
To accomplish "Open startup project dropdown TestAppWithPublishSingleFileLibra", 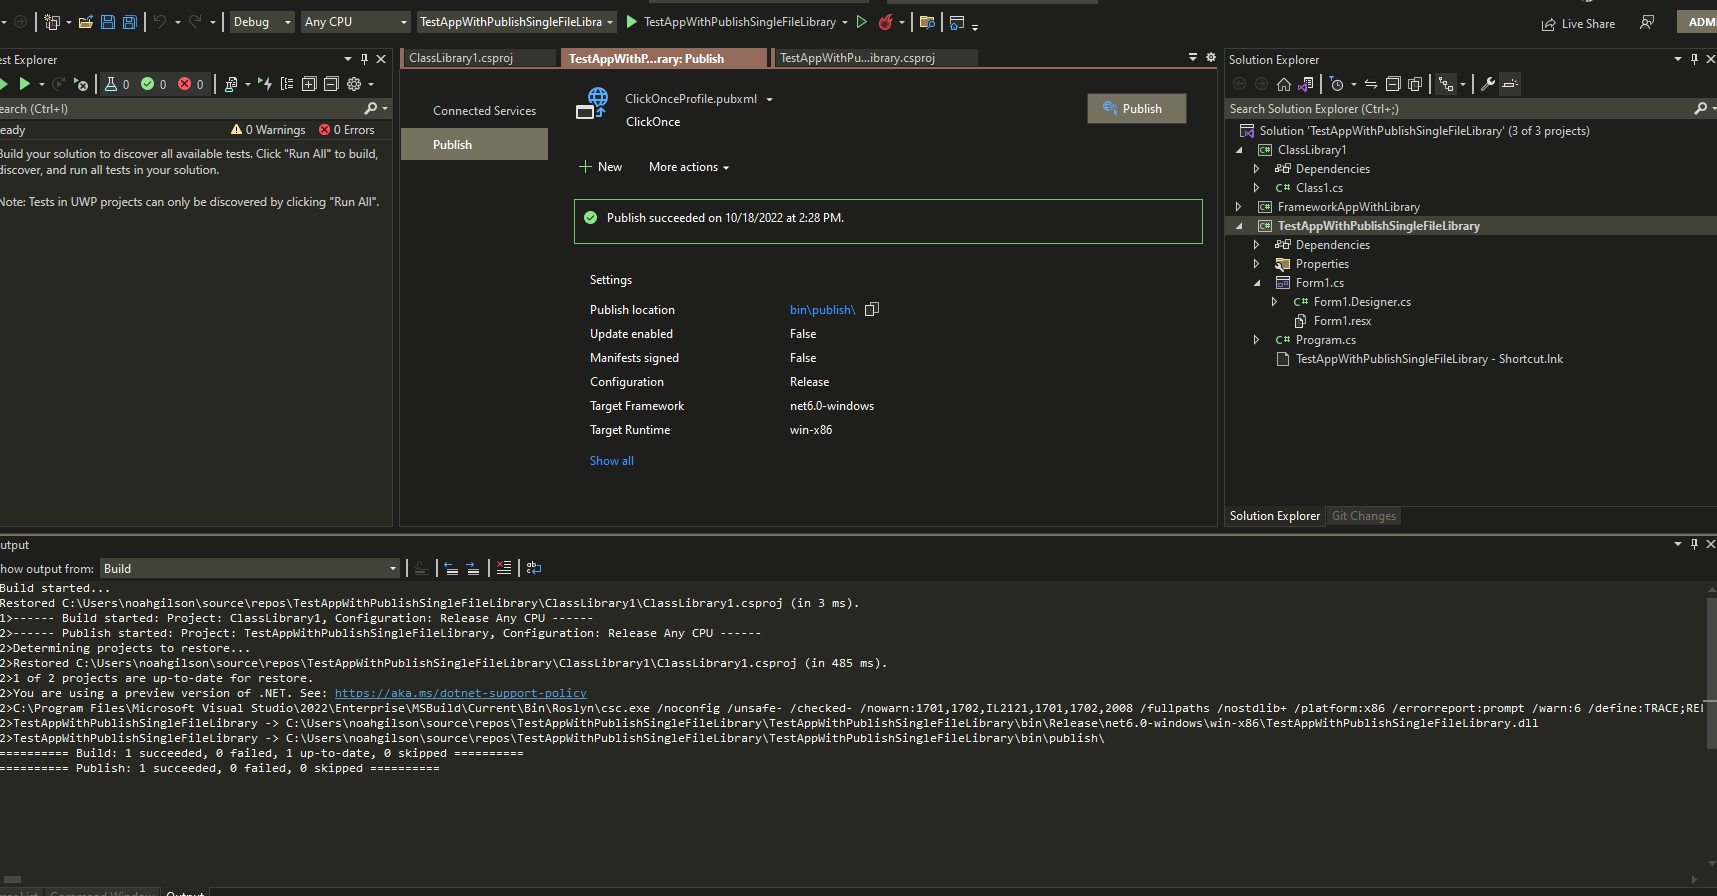I will click(516, 22).
